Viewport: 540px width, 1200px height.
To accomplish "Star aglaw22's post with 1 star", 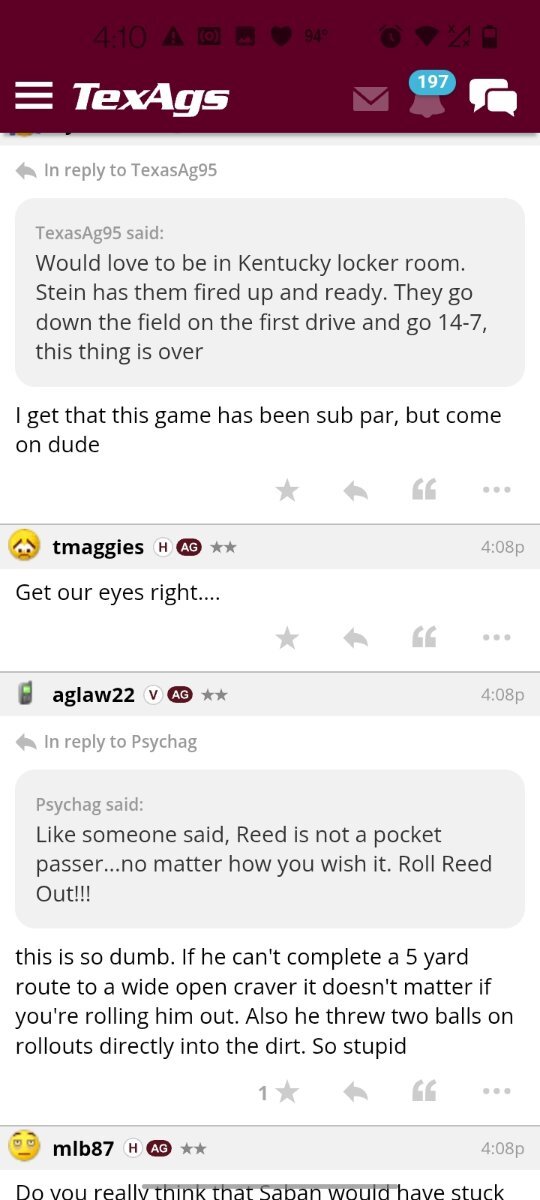I will [x=279, y=1092].
